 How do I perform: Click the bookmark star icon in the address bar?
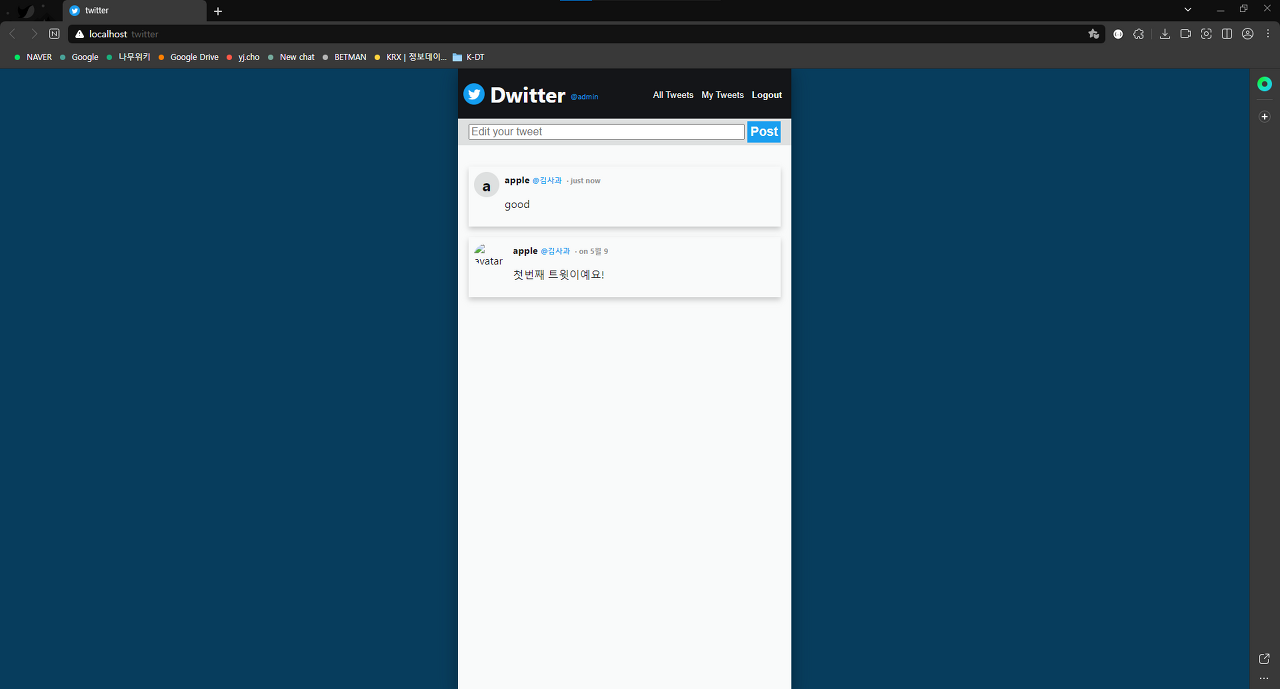[1094, 34]
